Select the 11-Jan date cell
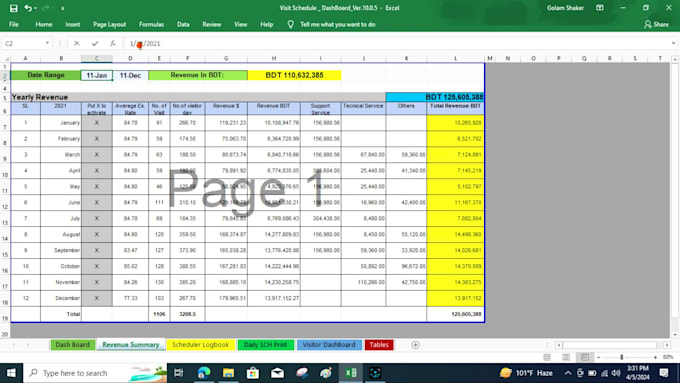This screenshot has height=383, width=680. (97, 75)
